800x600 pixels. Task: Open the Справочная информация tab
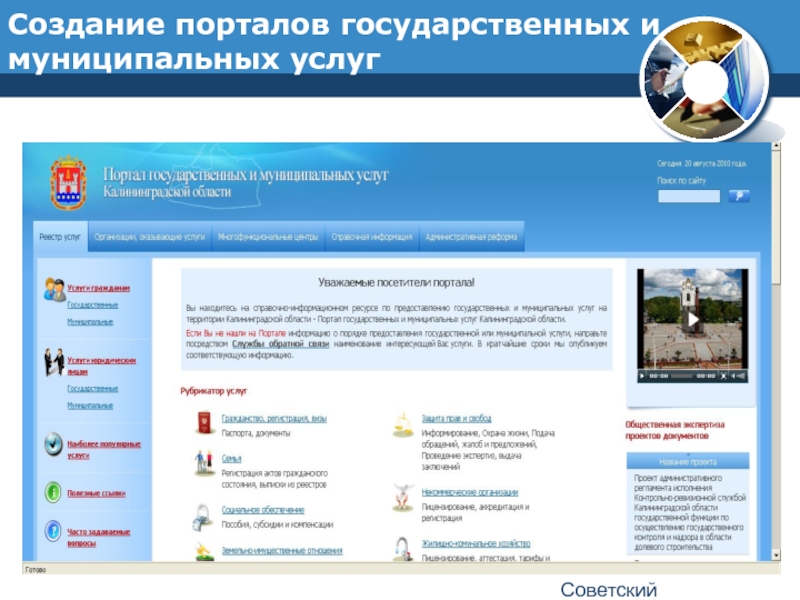tap(372, 237)
